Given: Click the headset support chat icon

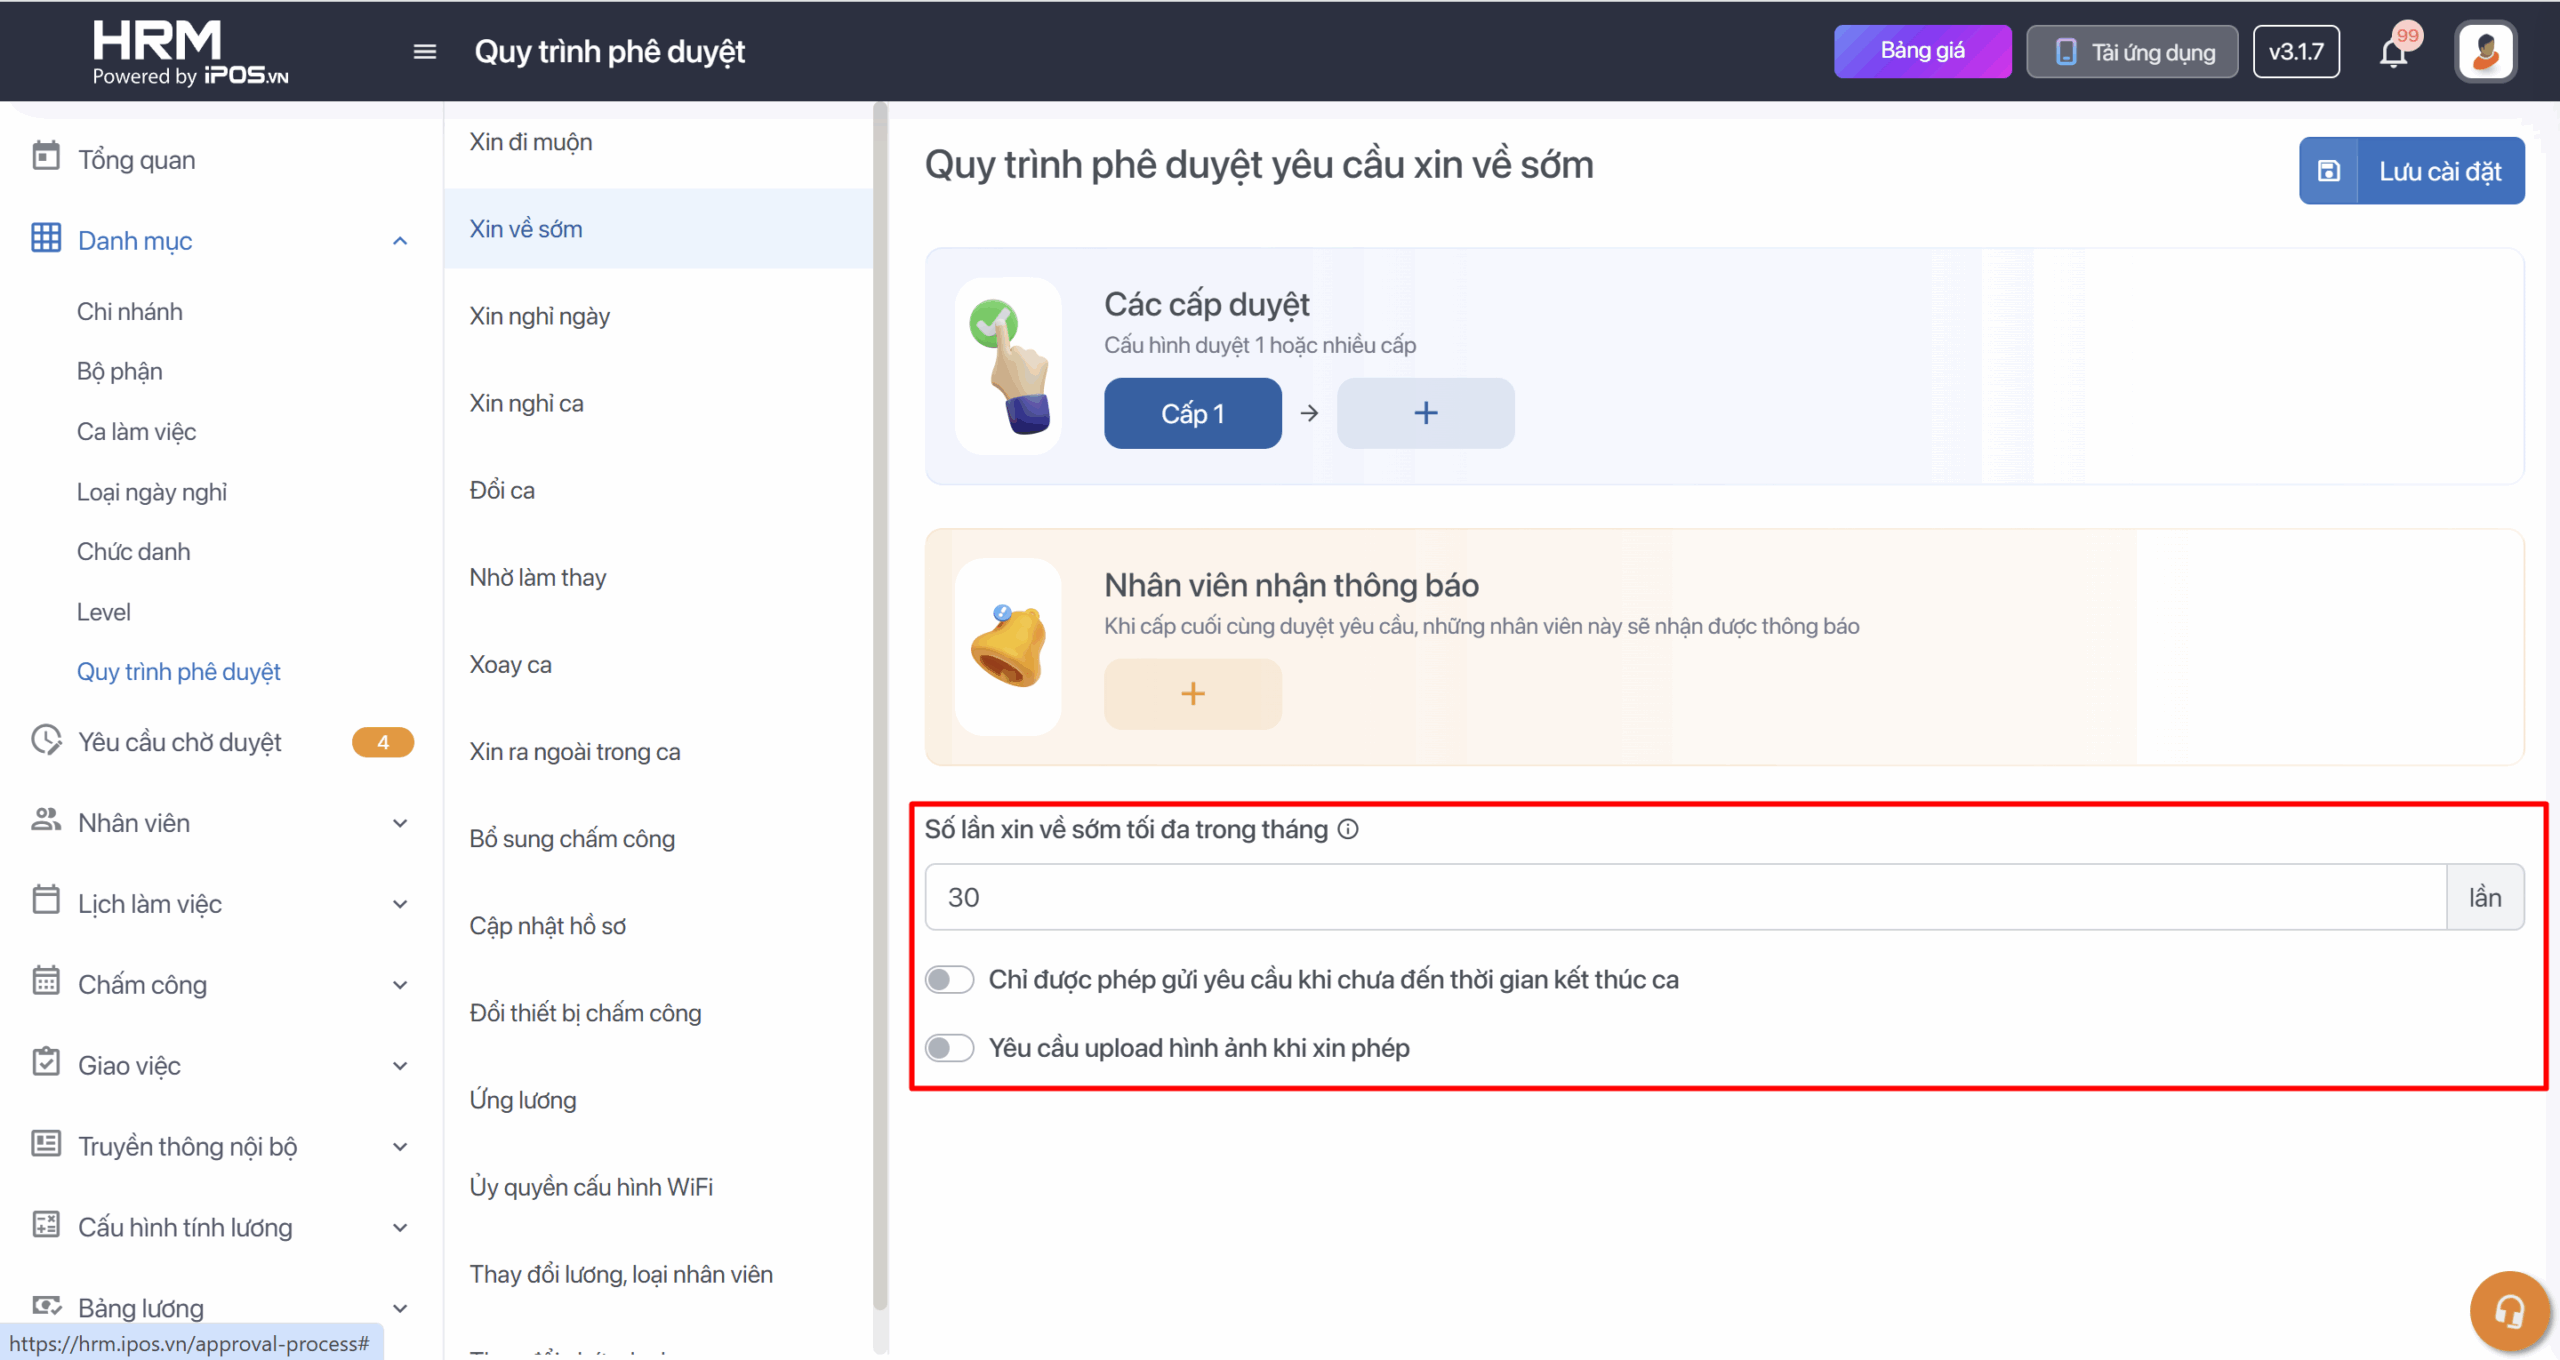Looking at the screenshot, I should [x=2508, y=1310].
